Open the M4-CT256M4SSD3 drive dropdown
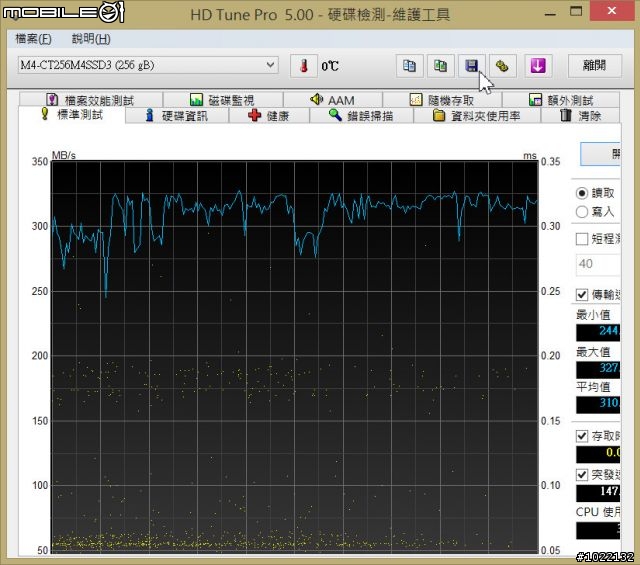The image size is (640, 565). coord(148,65)
